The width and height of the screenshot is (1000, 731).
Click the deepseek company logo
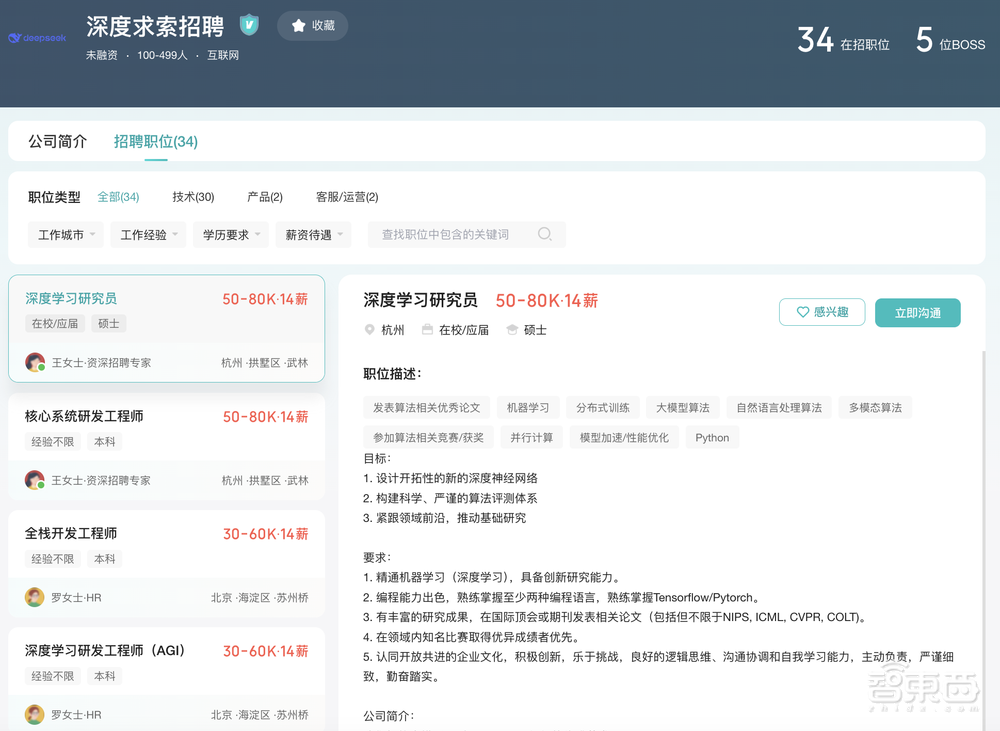click(37, 36)
